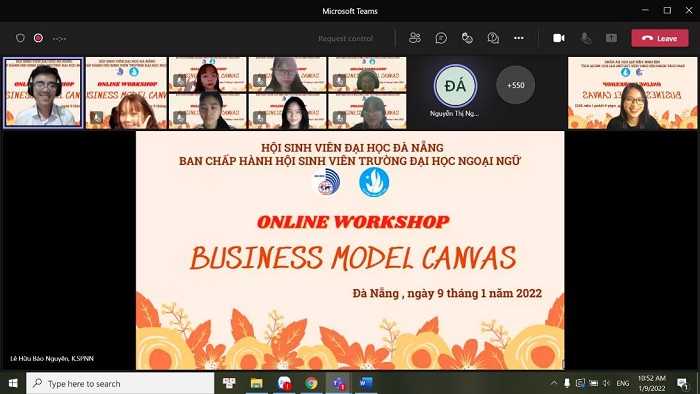This screenshot has width=700, height=394.
Task: Click the icon between Reactions and More actions
Action: click(493, 38)
